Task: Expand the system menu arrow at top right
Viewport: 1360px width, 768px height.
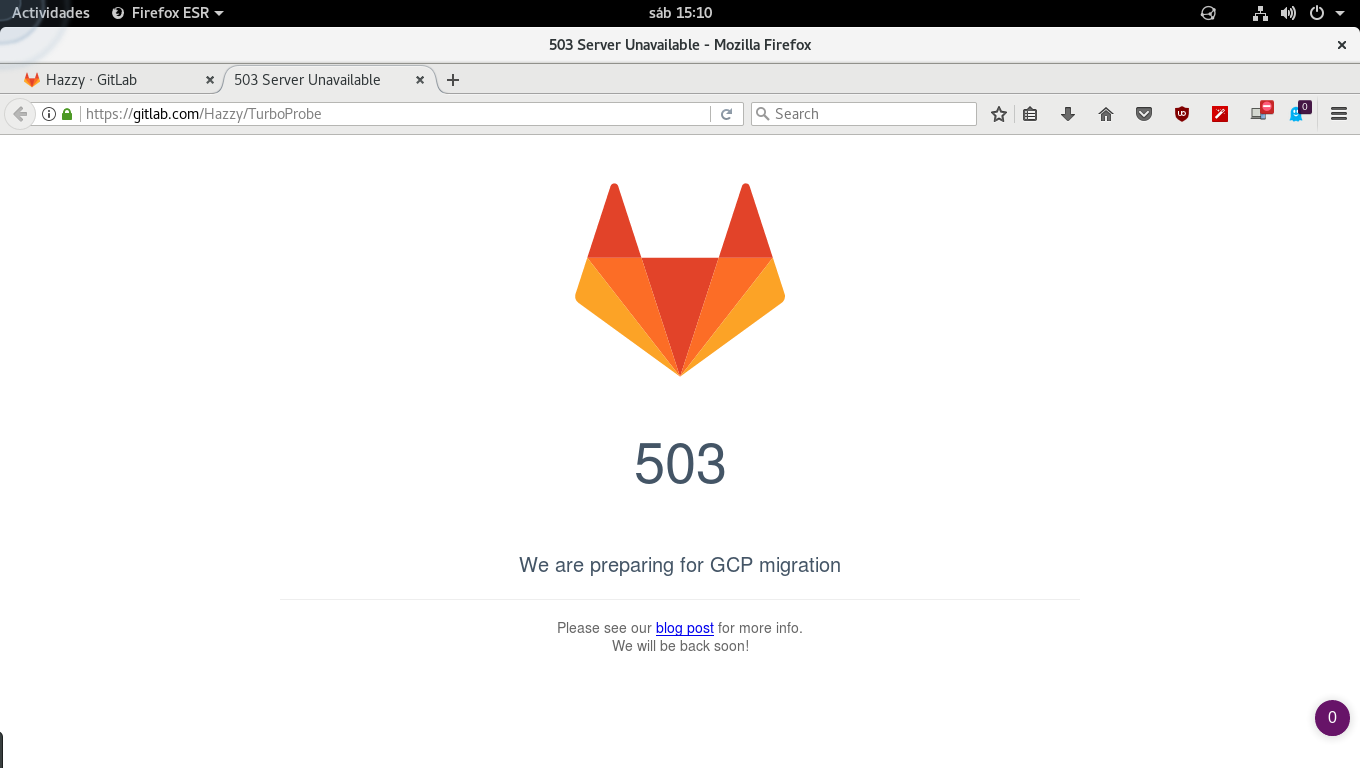Action: click(1340, 13)
